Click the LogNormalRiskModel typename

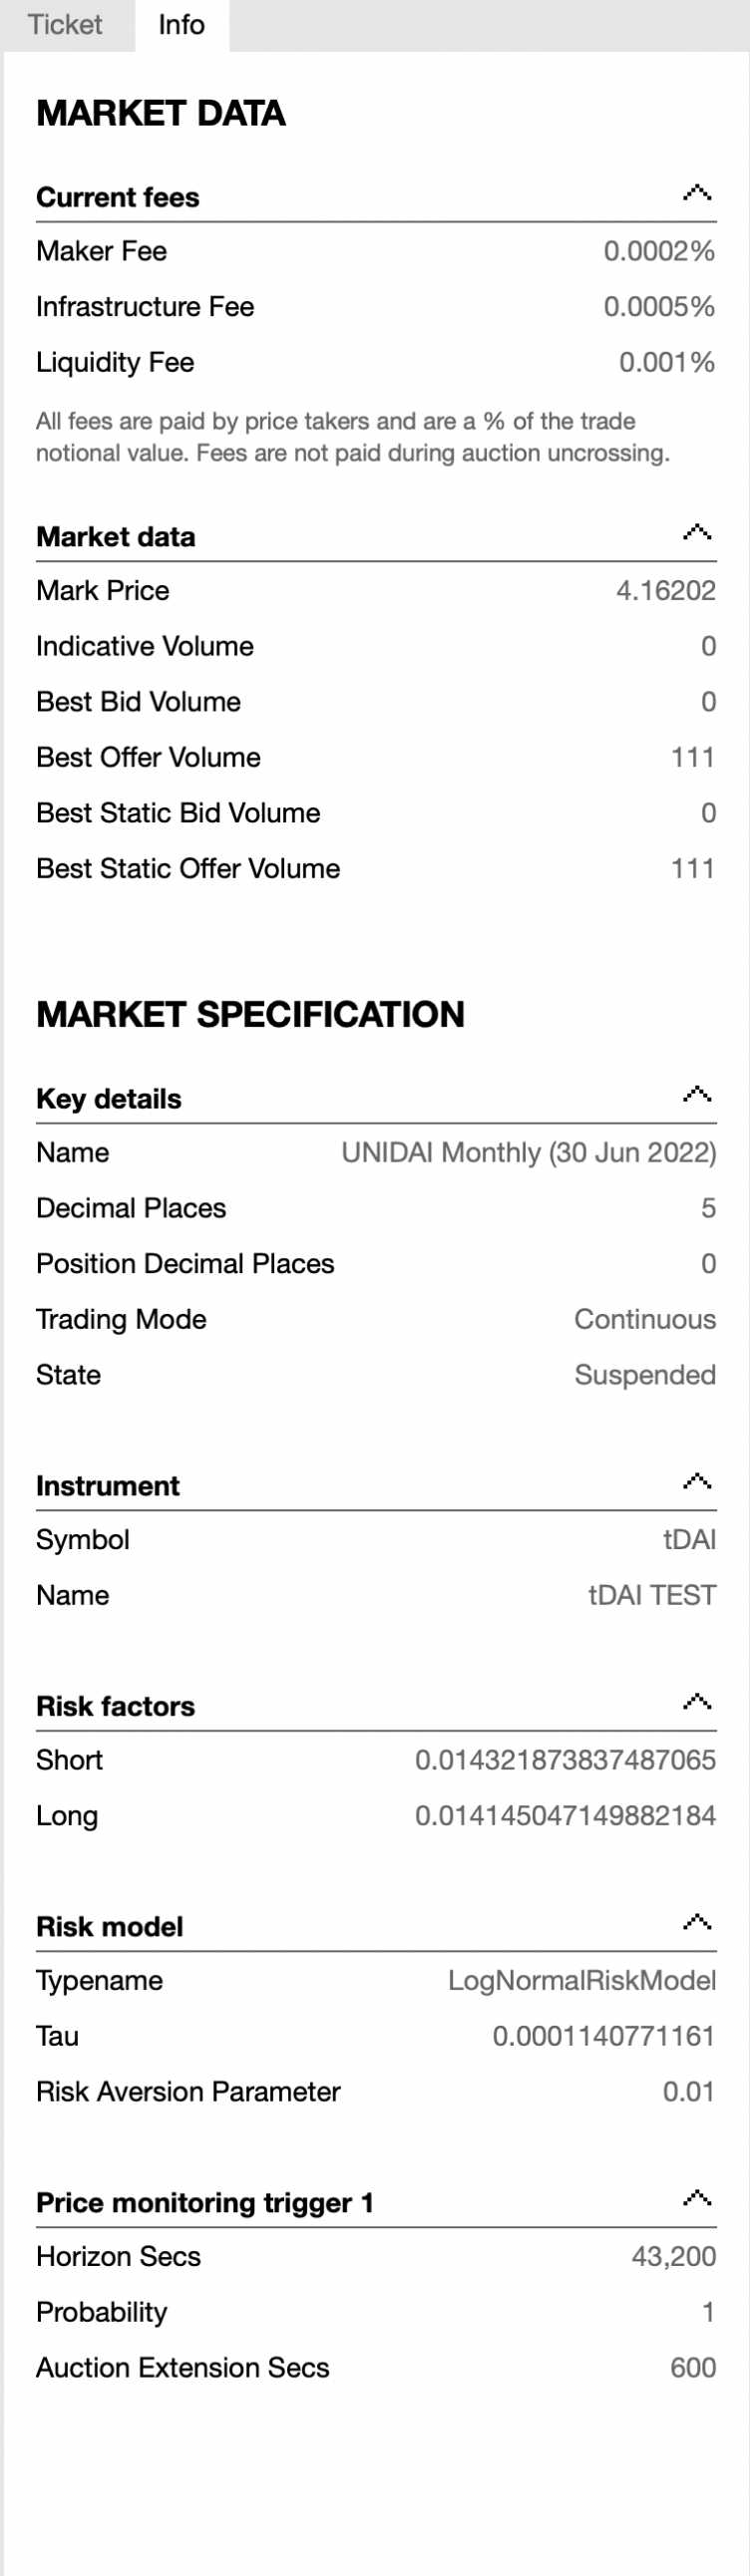click(583, 1980)
